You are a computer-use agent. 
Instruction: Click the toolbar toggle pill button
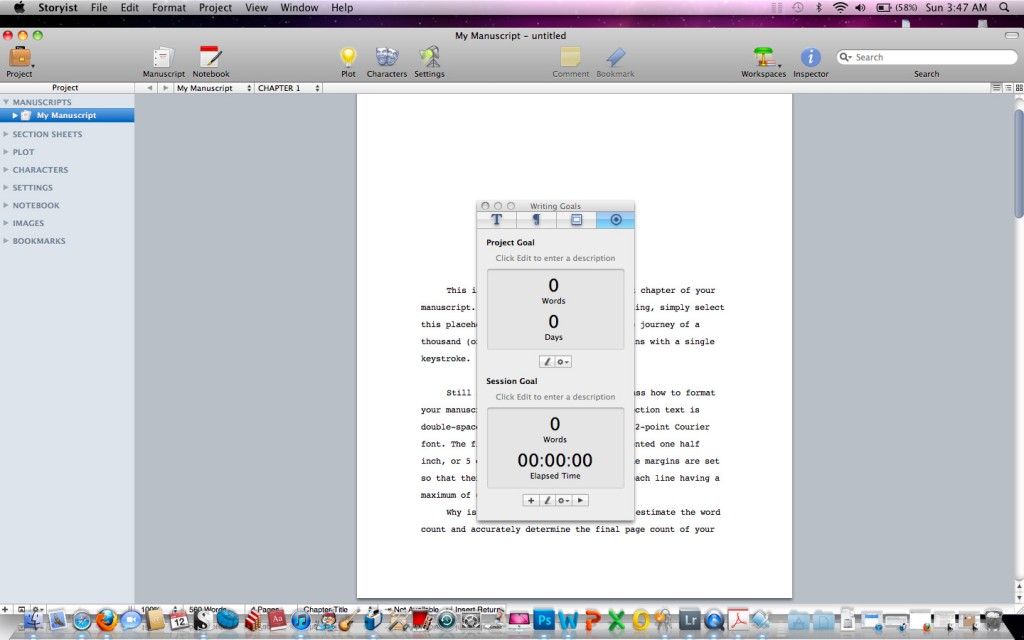[1011, 35]
